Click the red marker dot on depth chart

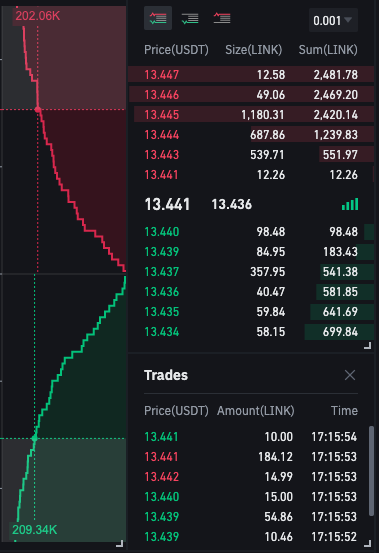point(38,110)
